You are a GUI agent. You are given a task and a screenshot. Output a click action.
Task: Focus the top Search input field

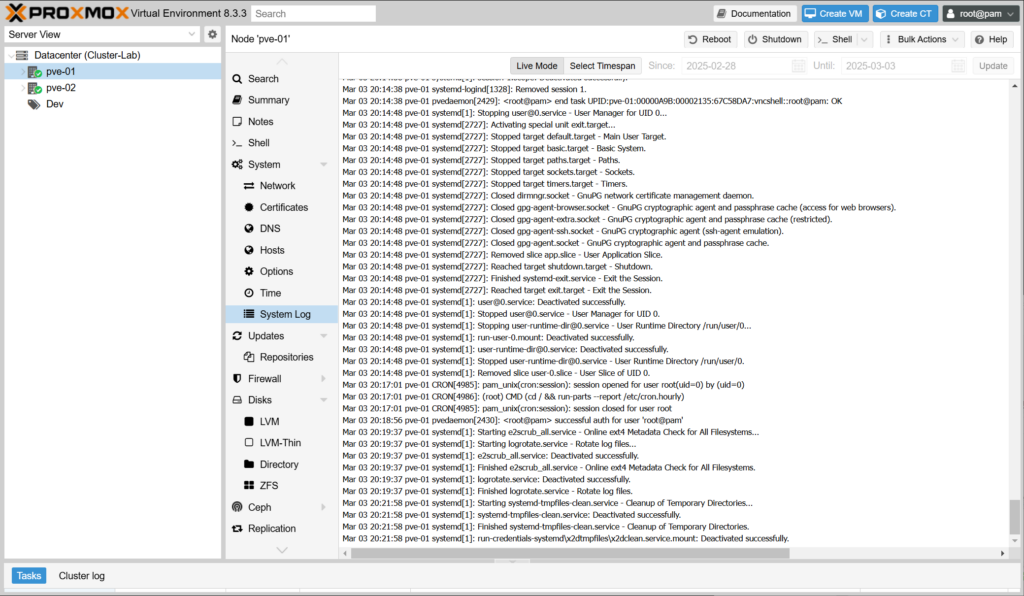click(x=313, y=14)
